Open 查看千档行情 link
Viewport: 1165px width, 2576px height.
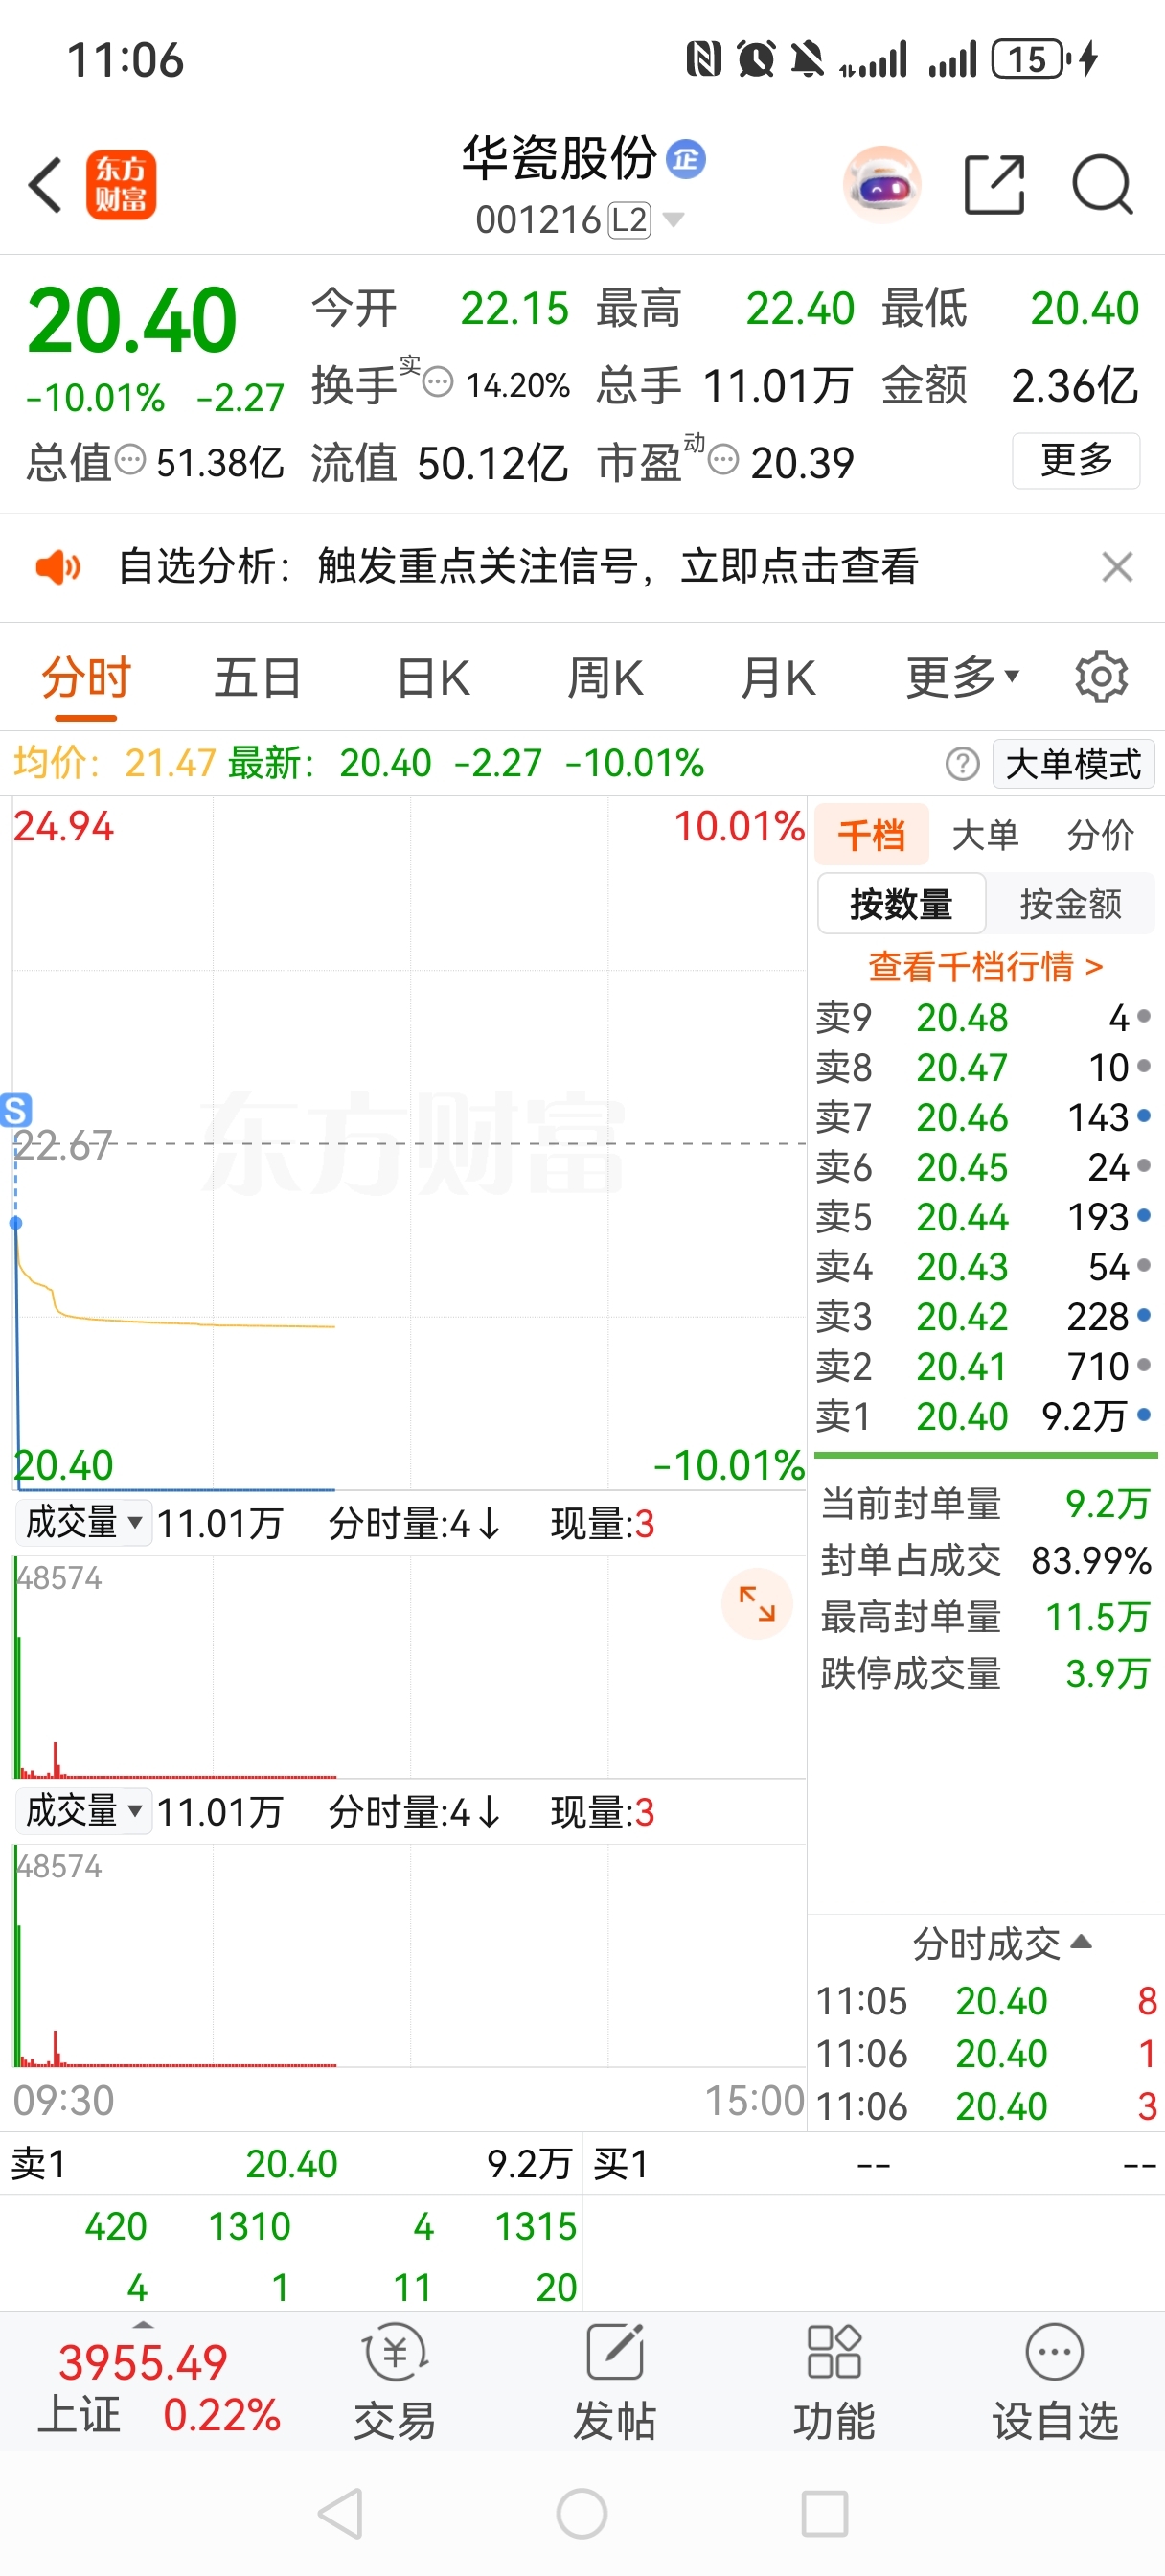tap(985, 966)
